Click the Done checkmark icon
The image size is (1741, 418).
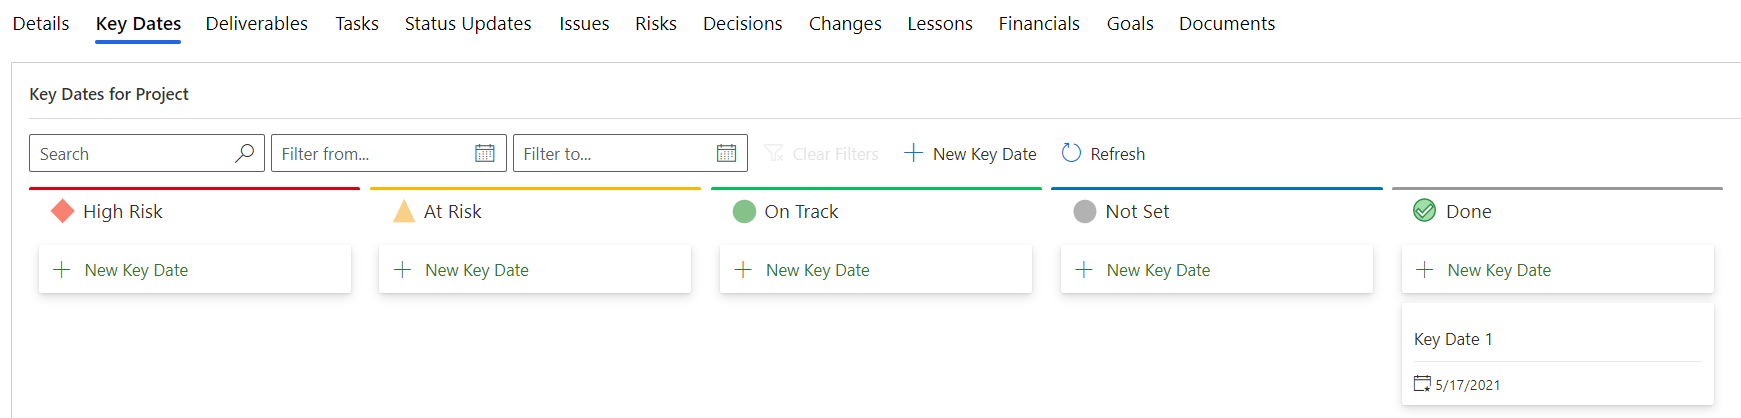1424,210
